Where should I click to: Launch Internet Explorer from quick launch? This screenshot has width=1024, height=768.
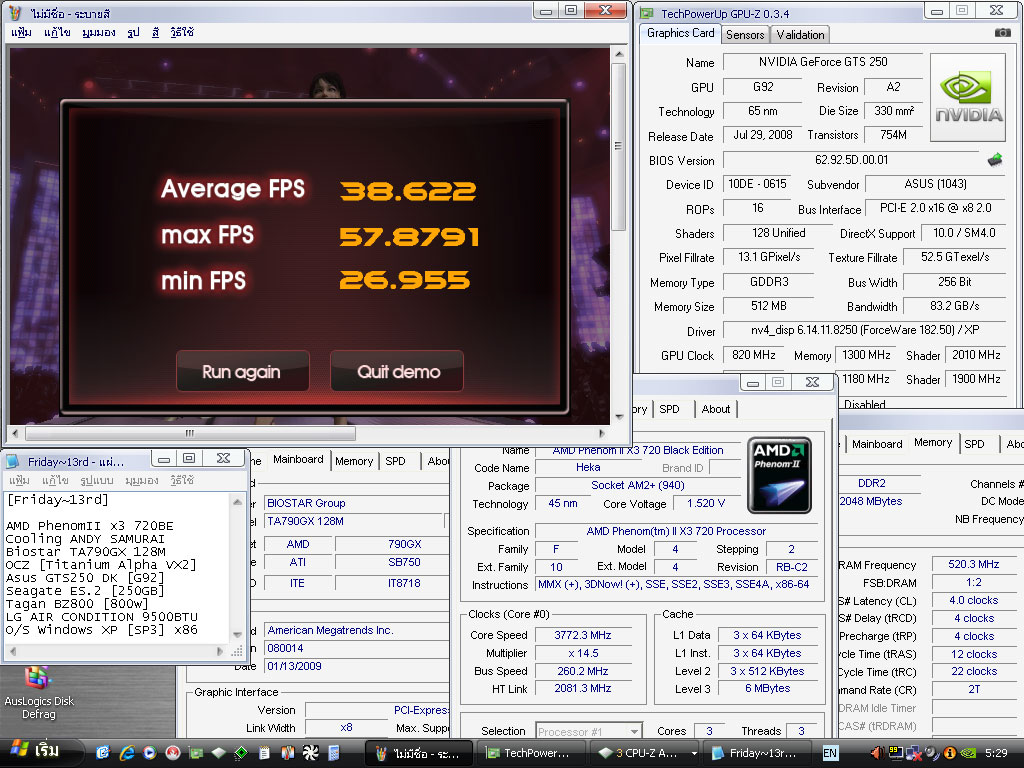[x=126, y=753]
